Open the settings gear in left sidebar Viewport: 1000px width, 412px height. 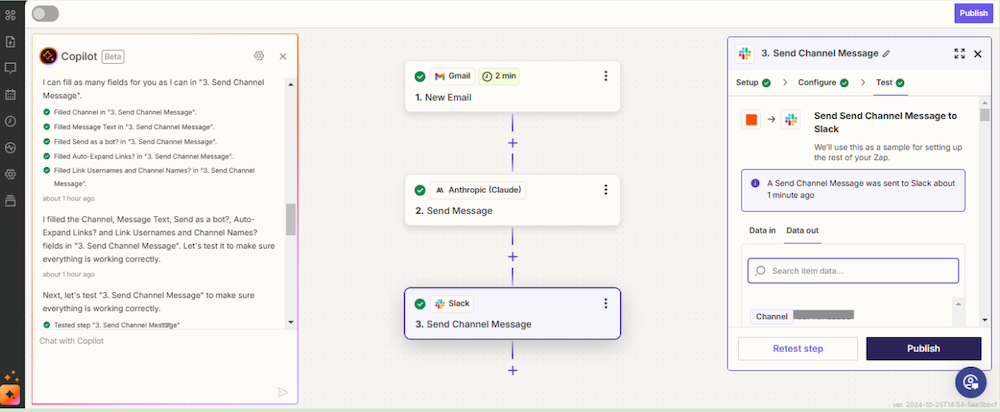pyautogui.click(x=10, y=174)
